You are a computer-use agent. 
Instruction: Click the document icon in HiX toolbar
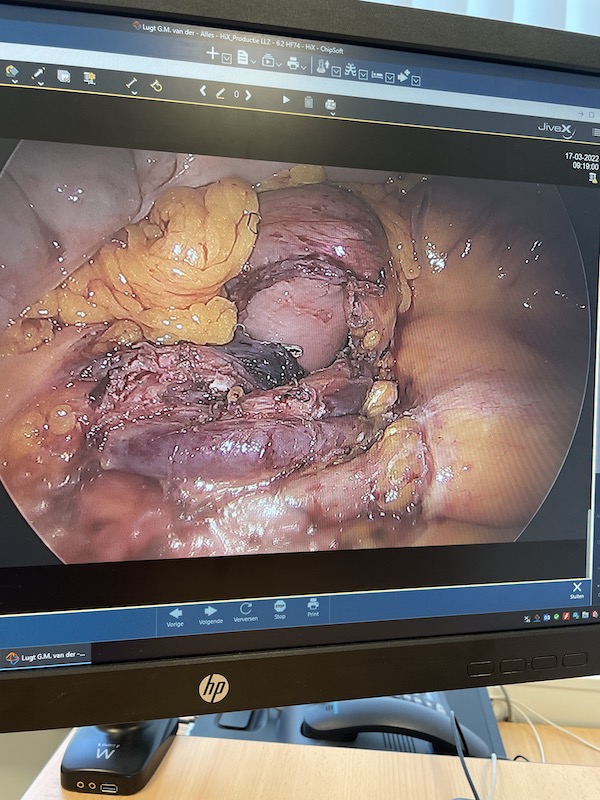pyautogui.click(x=242, y=57)
